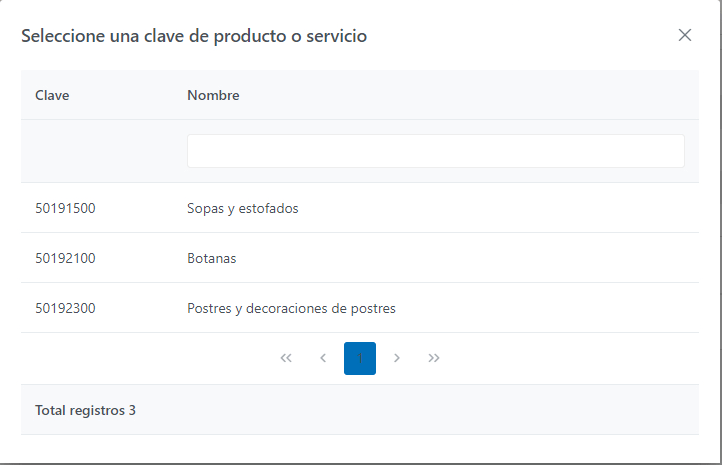Sort by the Clave column header
Viewport: 722px width, 465px height.
[x=52, y=95]
